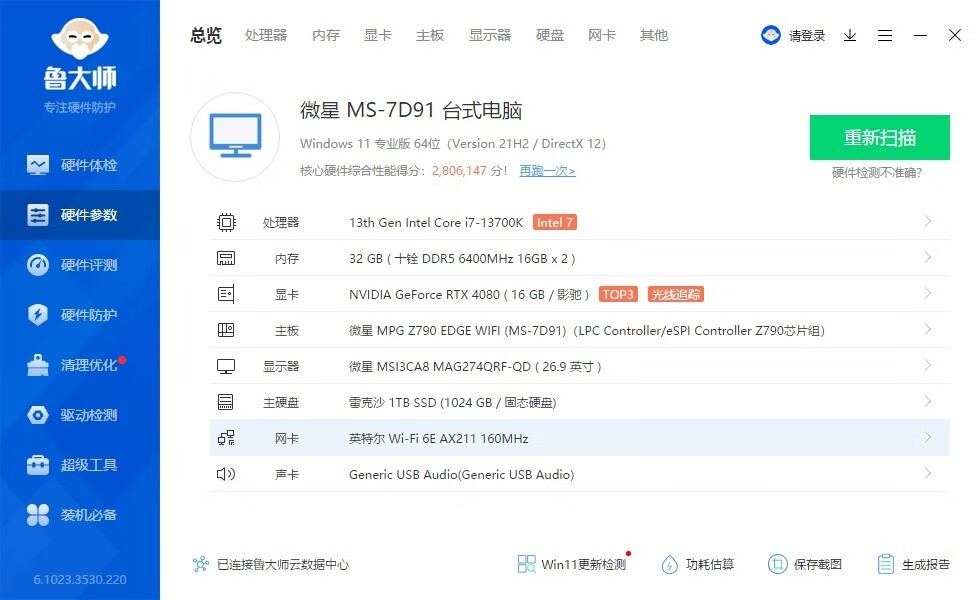Click the 再跑一次 link

tap(547, 171)
